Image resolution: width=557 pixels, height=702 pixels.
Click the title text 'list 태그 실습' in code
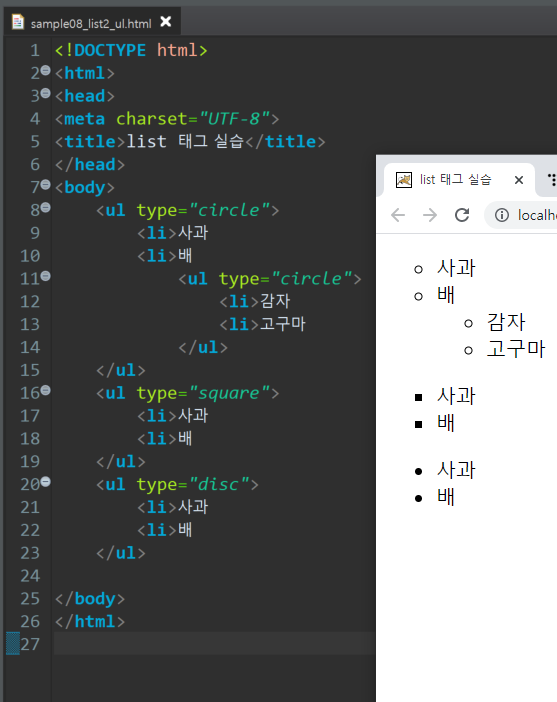[x=185, y=141]
